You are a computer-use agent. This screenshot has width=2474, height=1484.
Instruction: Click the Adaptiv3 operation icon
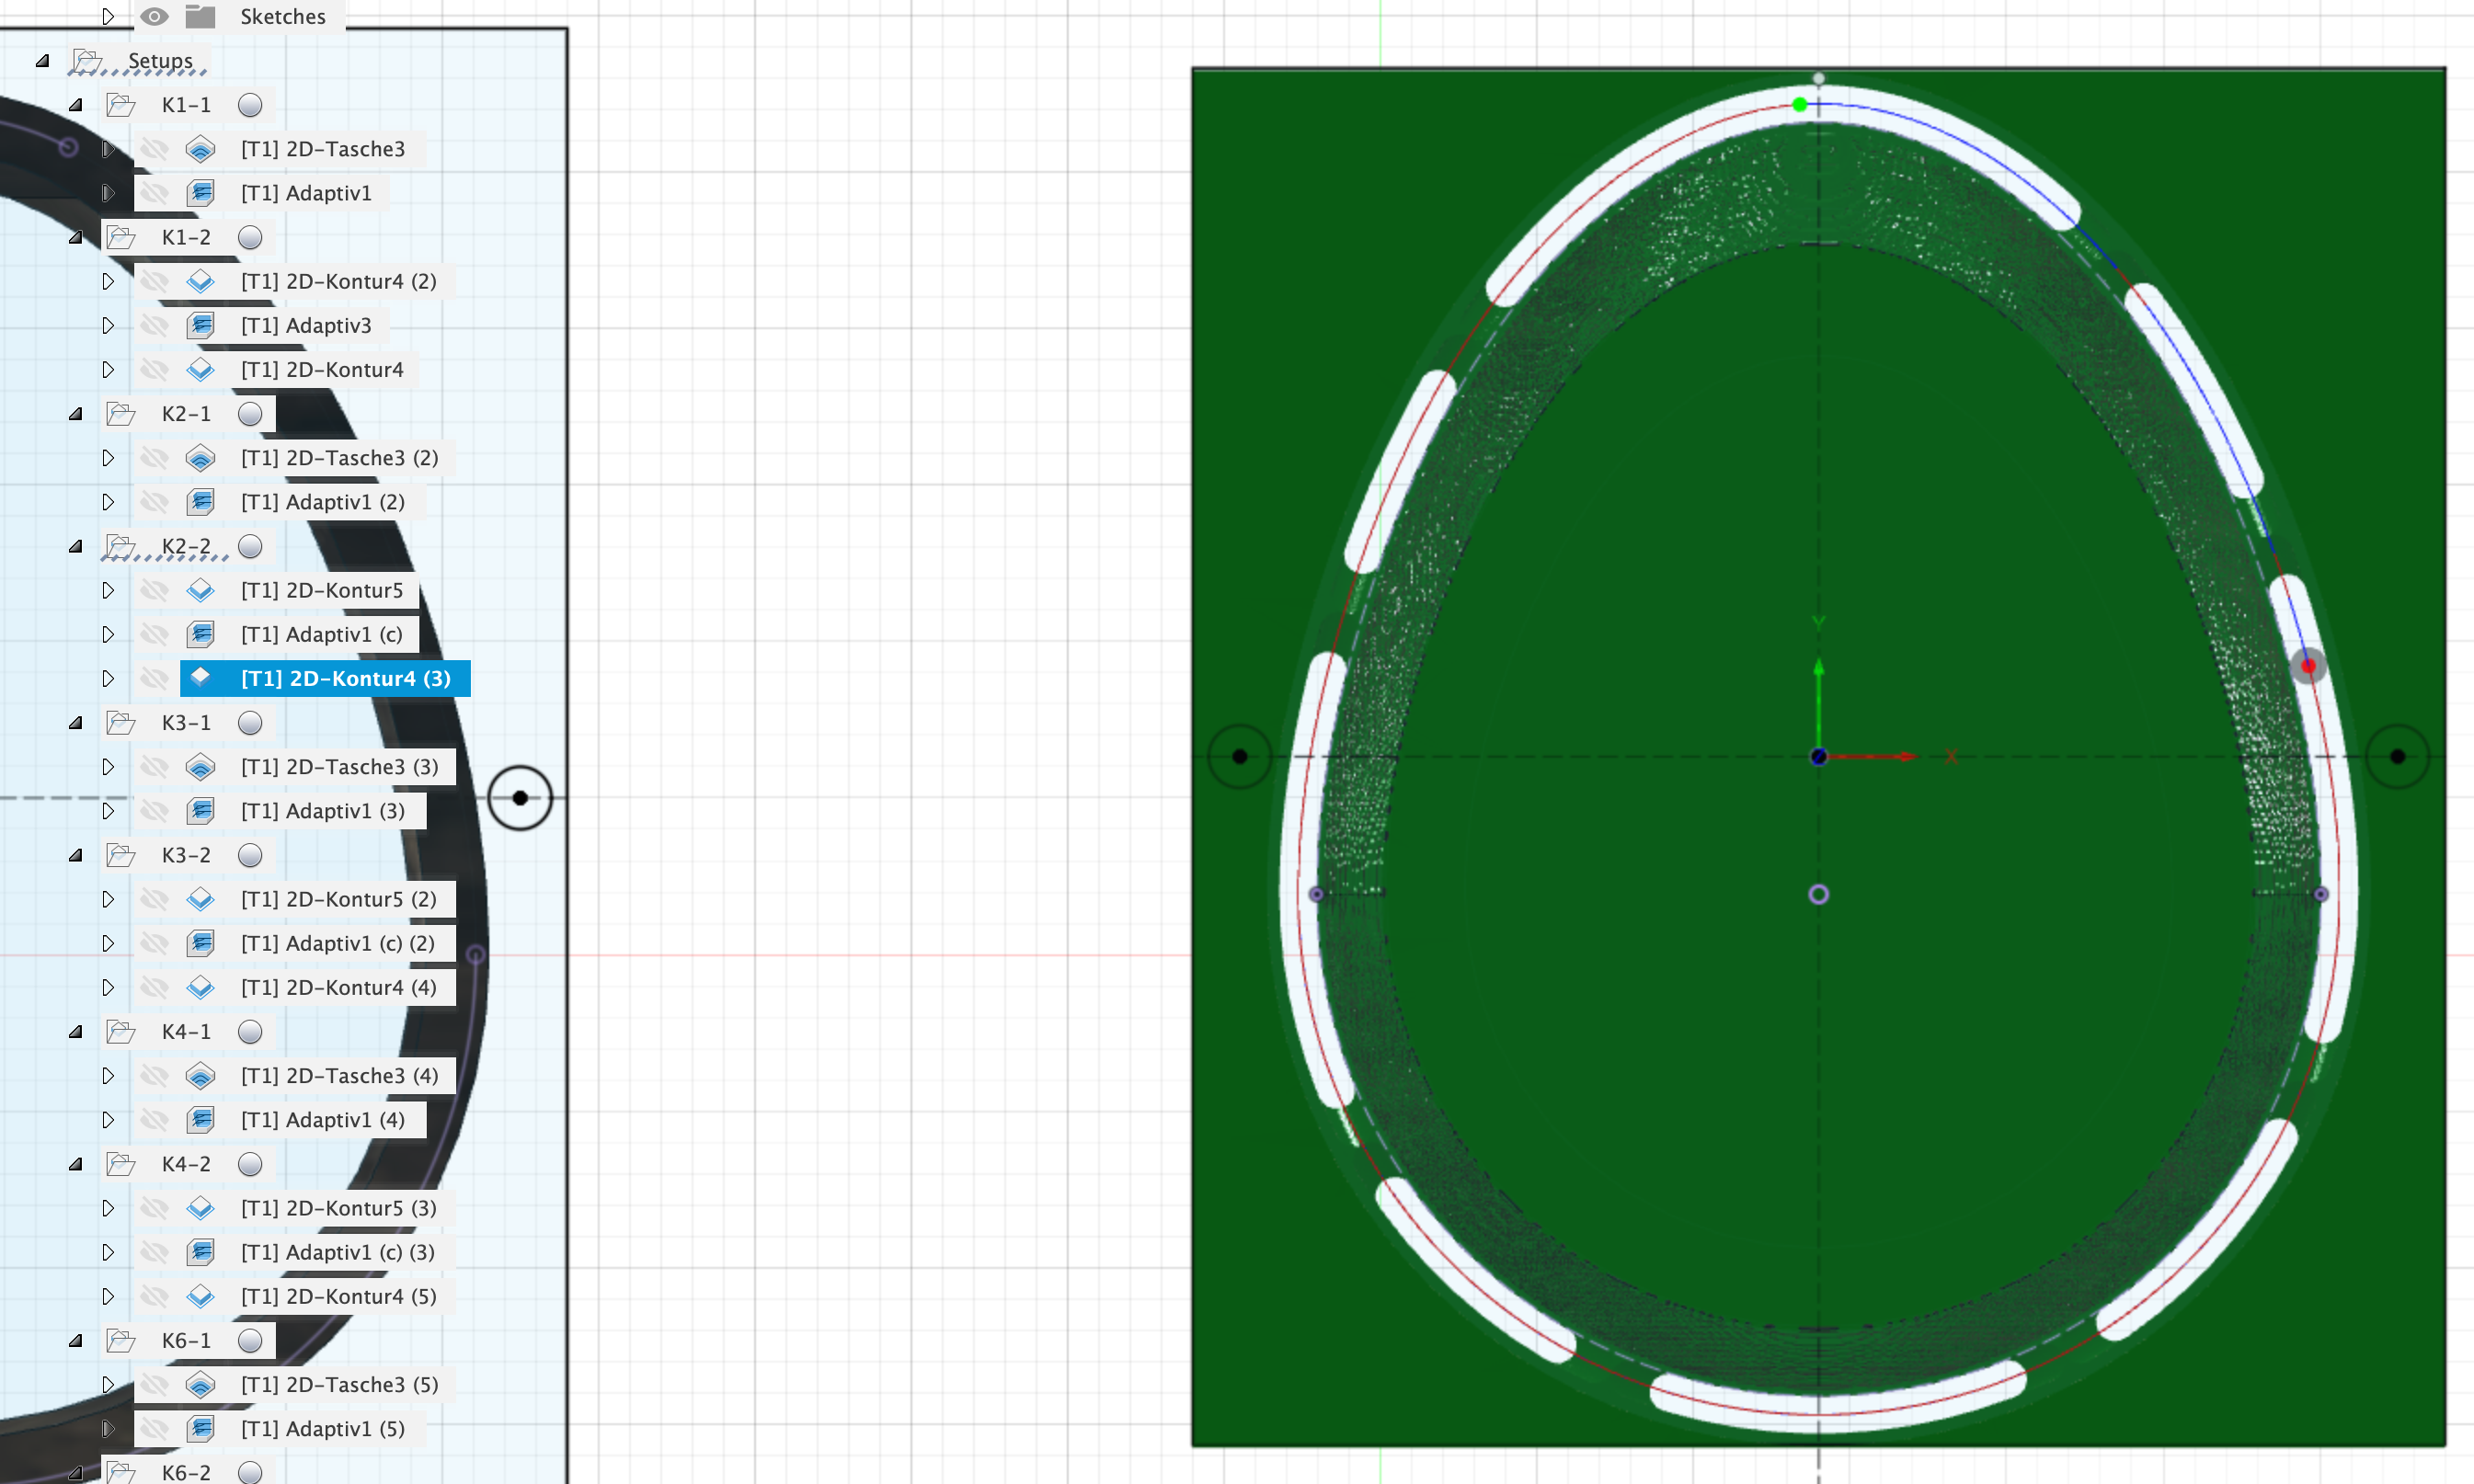(203, 325)
